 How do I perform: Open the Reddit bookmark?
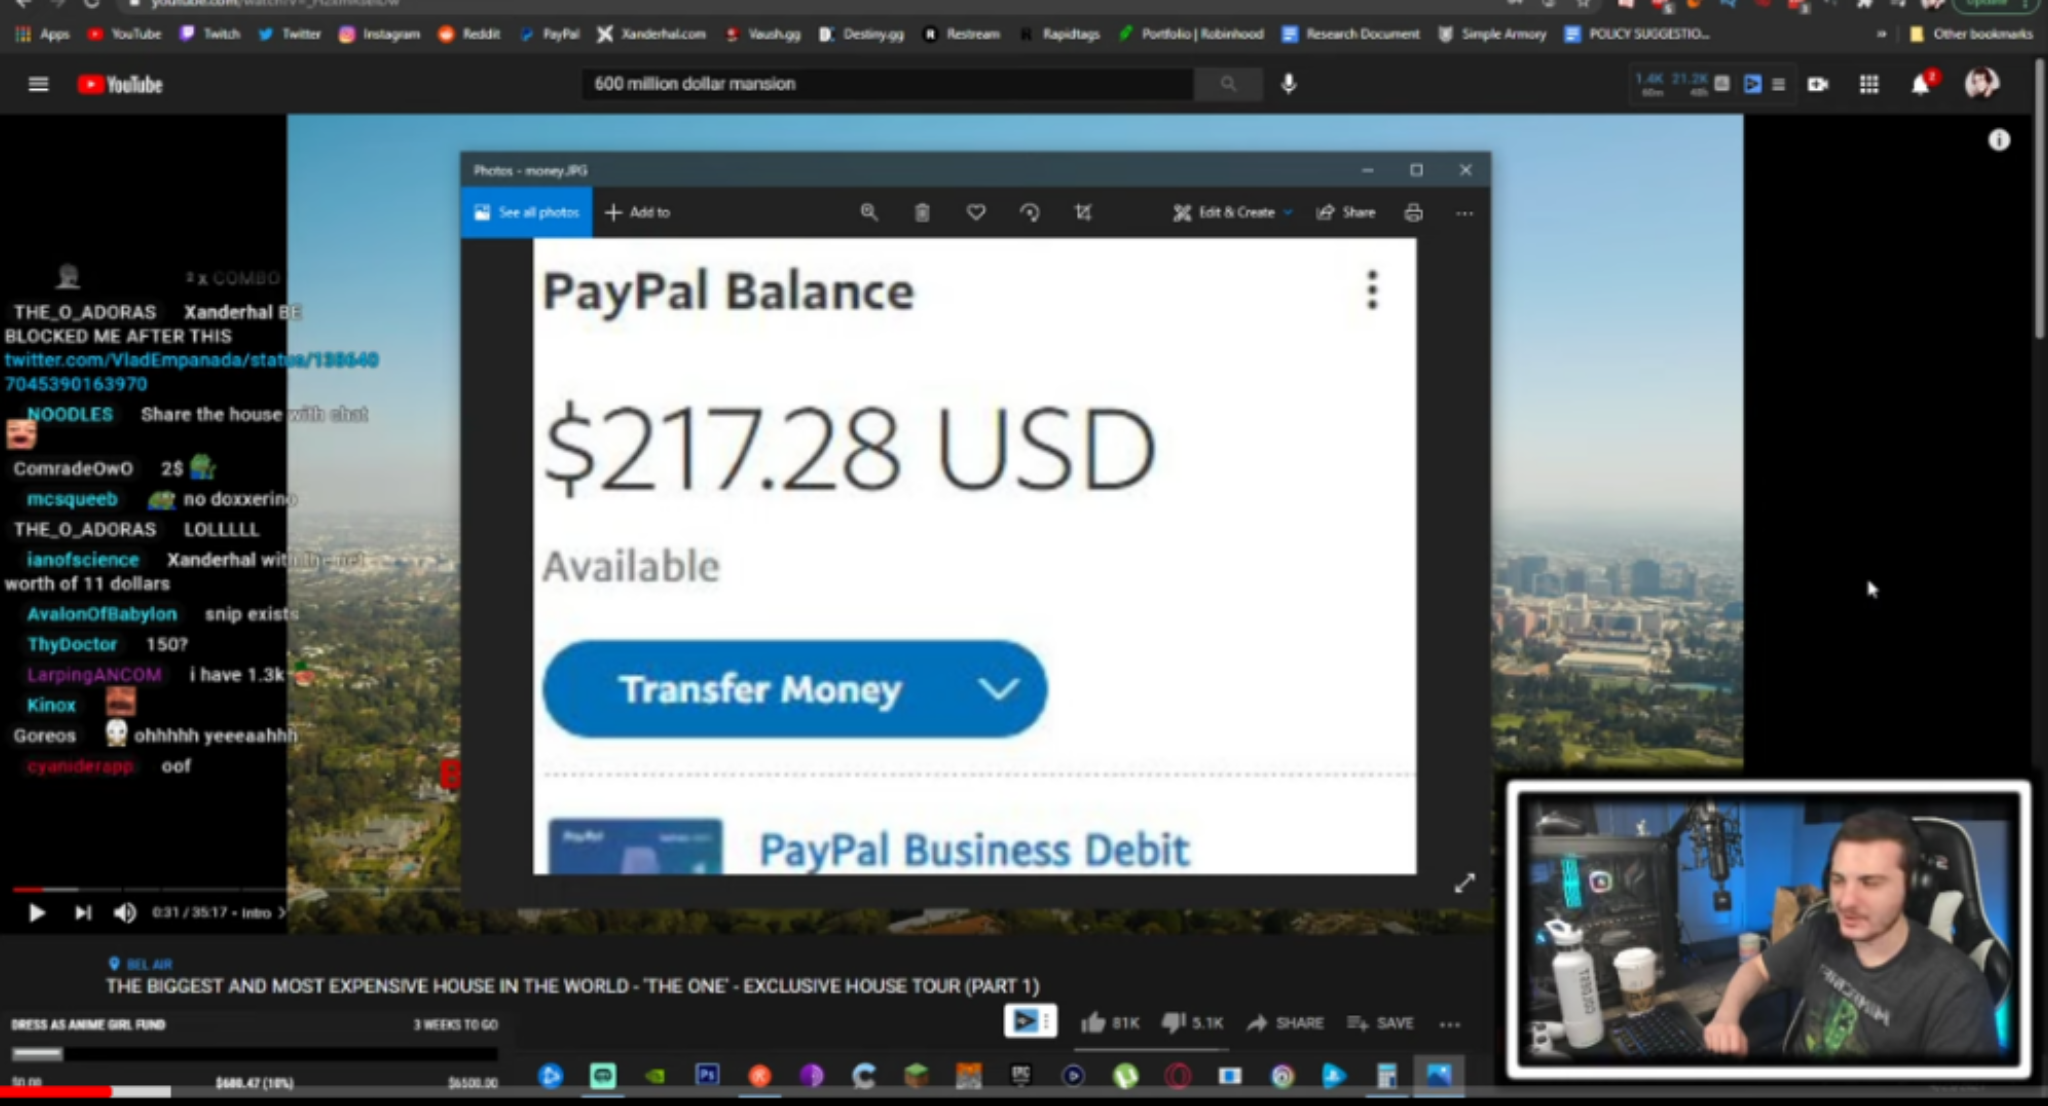[469, 33]
